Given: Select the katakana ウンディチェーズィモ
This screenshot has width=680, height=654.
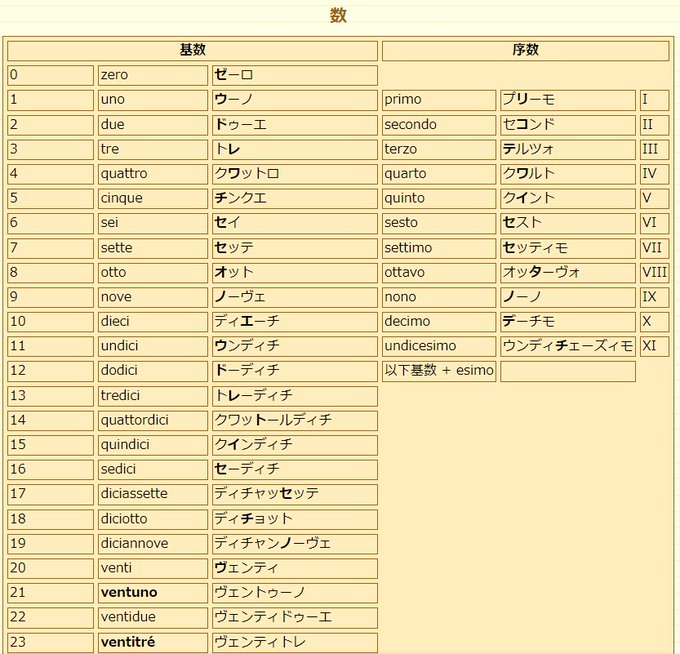Looking at the screenshot, I should pos(568,346).
